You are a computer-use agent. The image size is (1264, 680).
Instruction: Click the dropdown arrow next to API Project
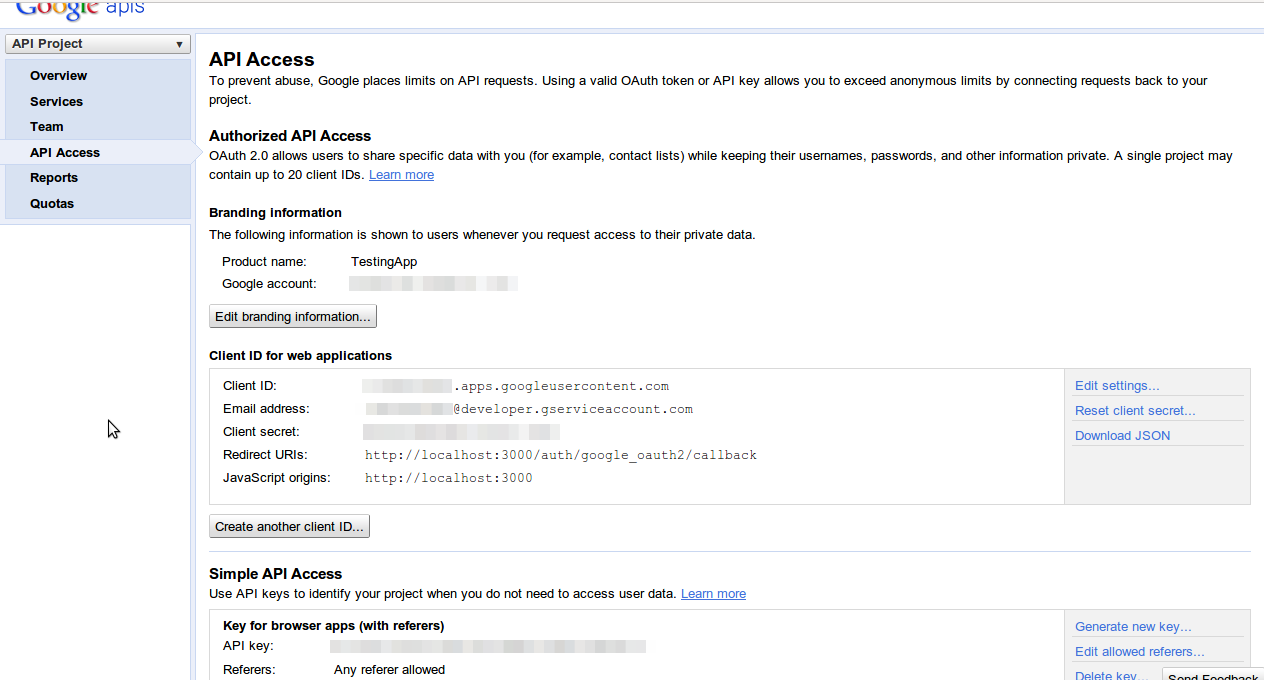pos(177,43)
